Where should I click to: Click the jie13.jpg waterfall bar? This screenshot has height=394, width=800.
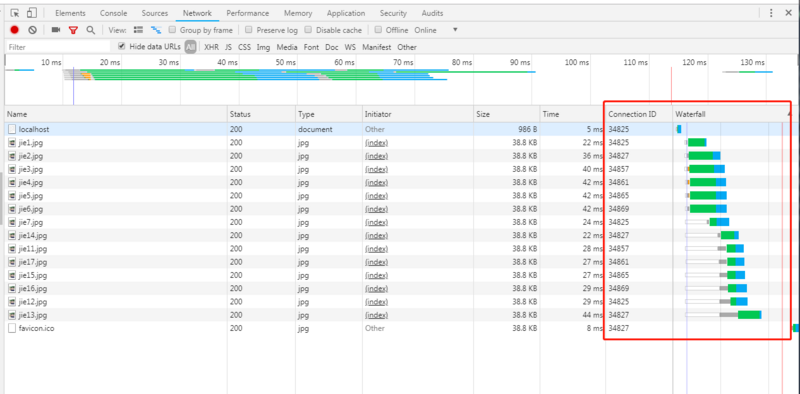pyautogui.click(x=749, y=315)
